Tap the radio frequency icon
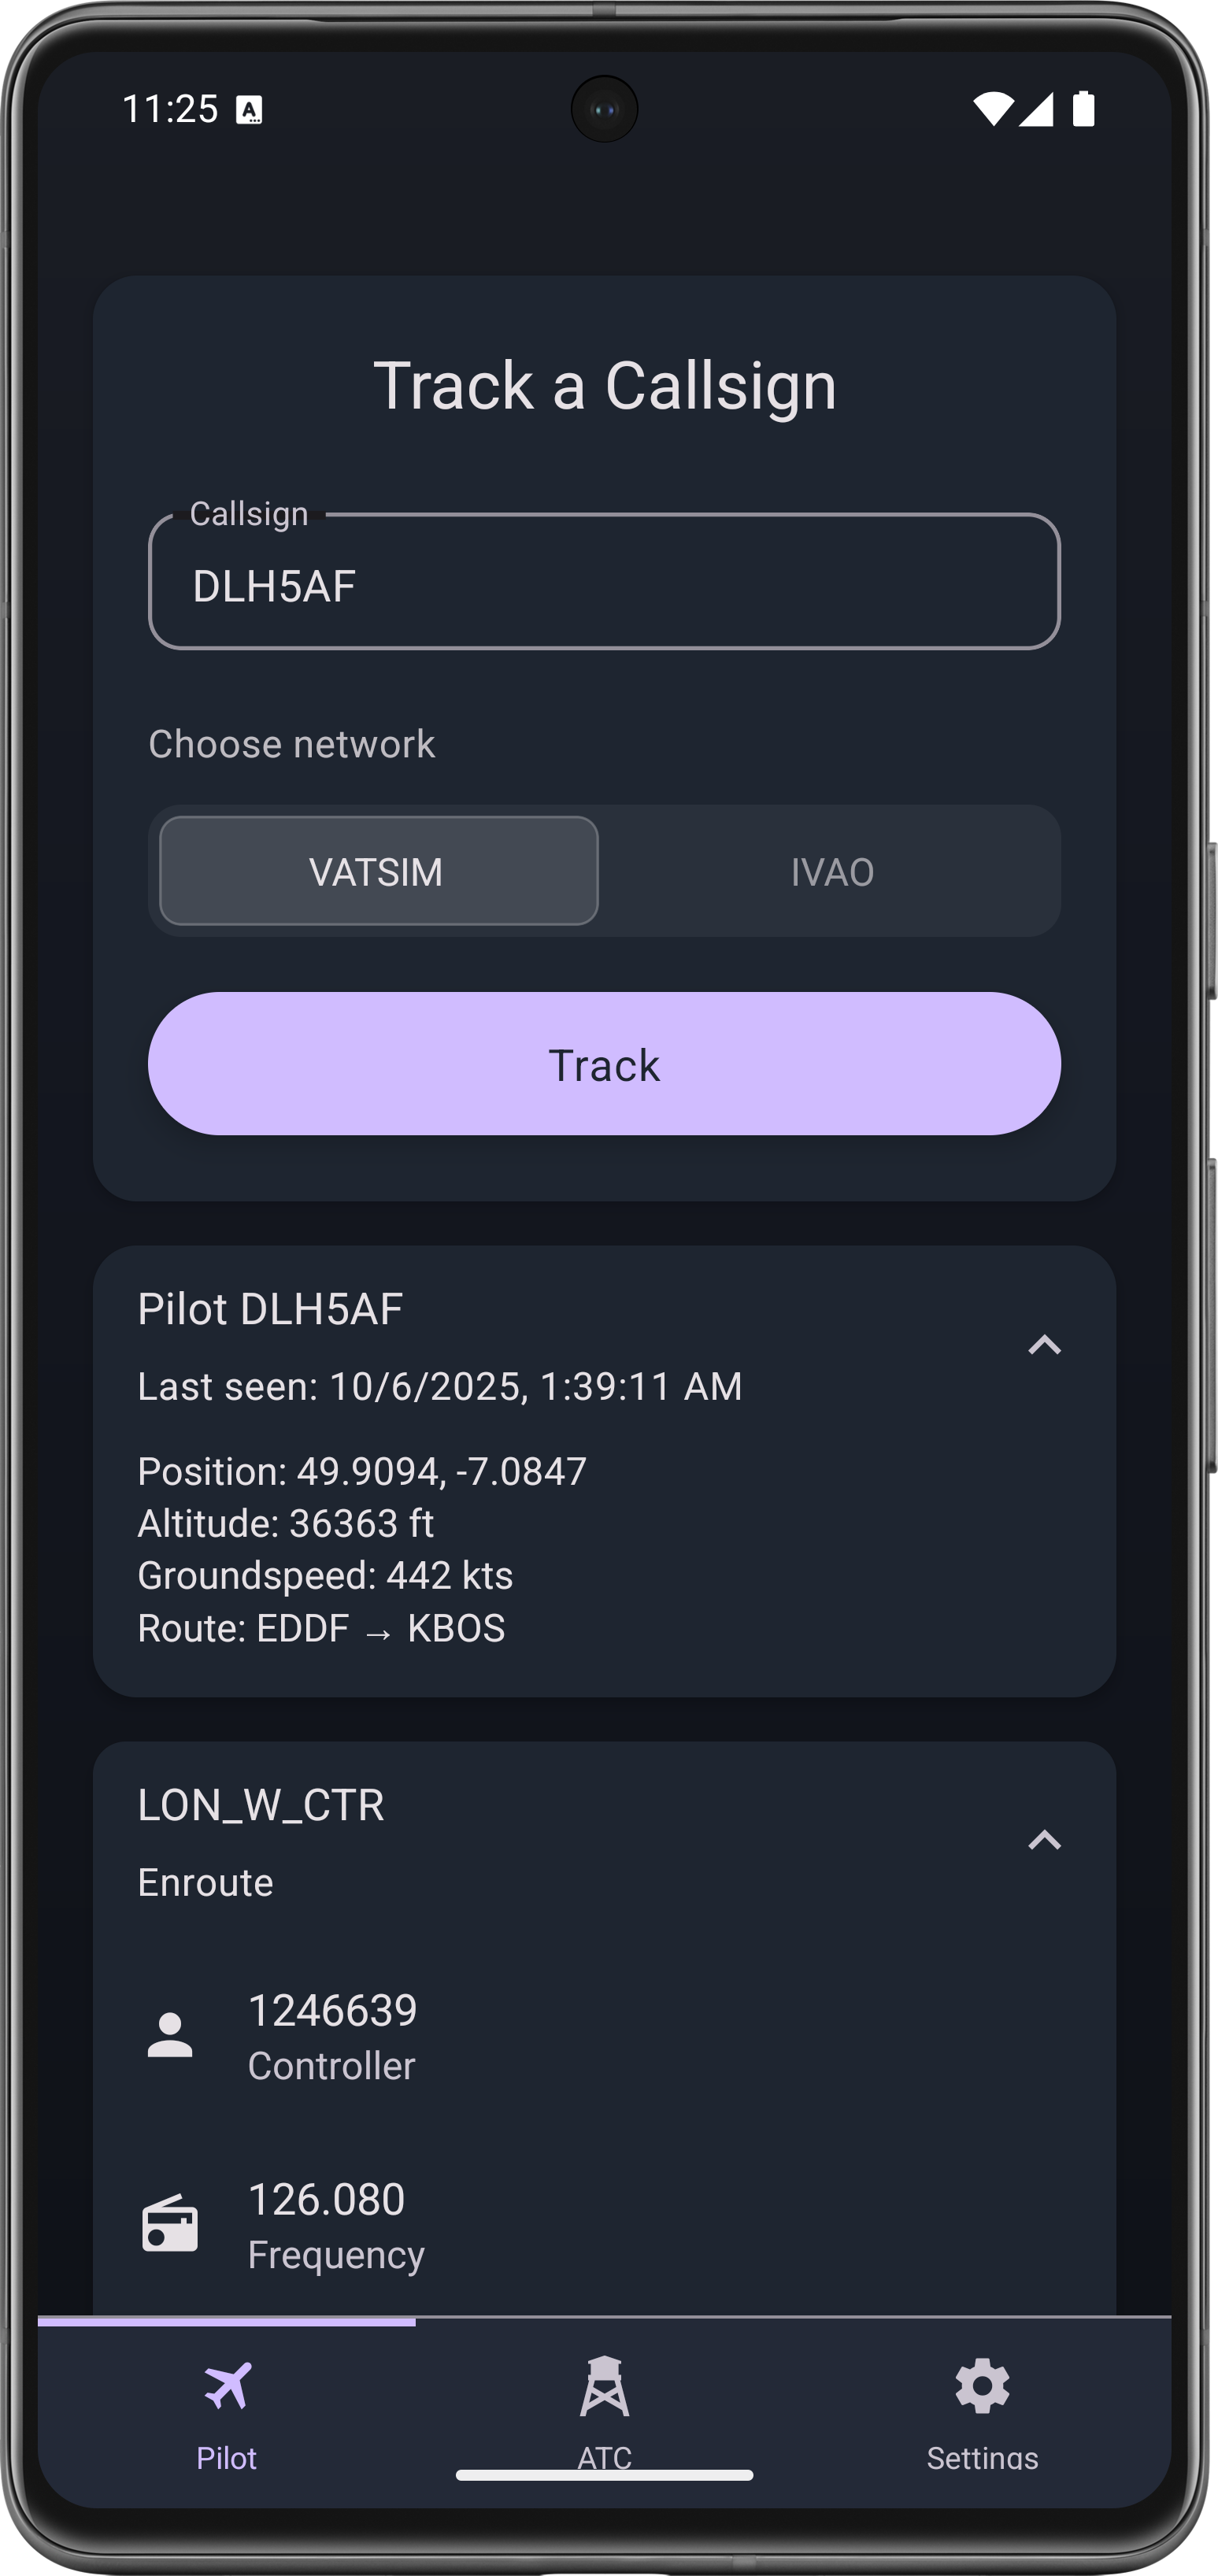Image resolution: width=1218 pixels, height=2576 pixels. (x=170, y=2224)
